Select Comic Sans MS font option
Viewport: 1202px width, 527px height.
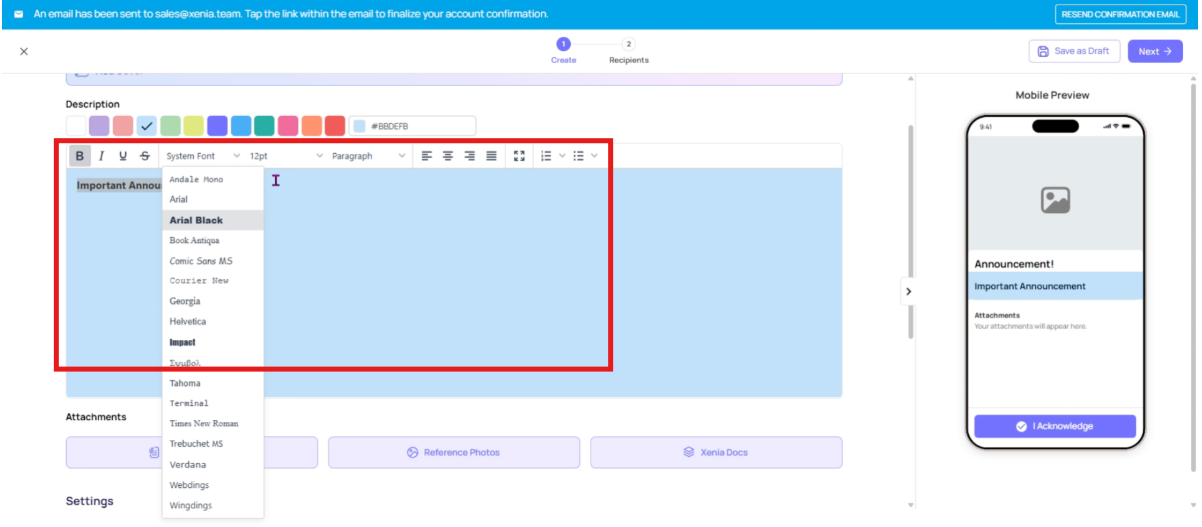coord(201,261)
